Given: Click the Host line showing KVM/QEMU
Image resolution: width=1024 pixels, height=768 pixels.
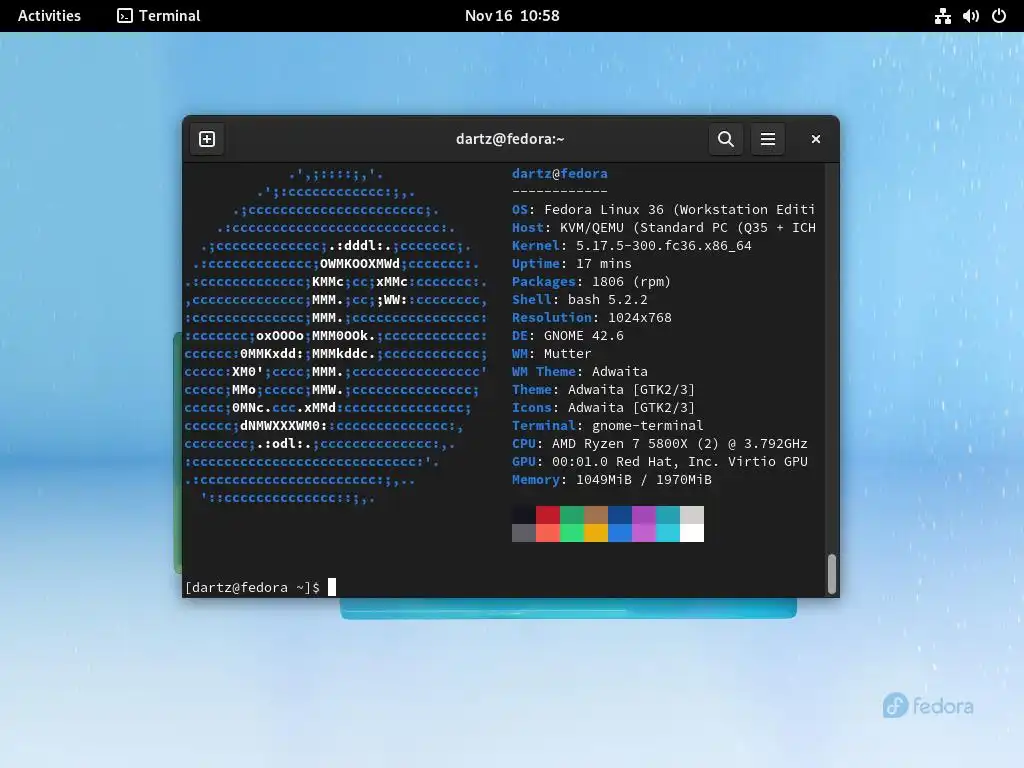Looking at the screenshot, I should [664, 227].
